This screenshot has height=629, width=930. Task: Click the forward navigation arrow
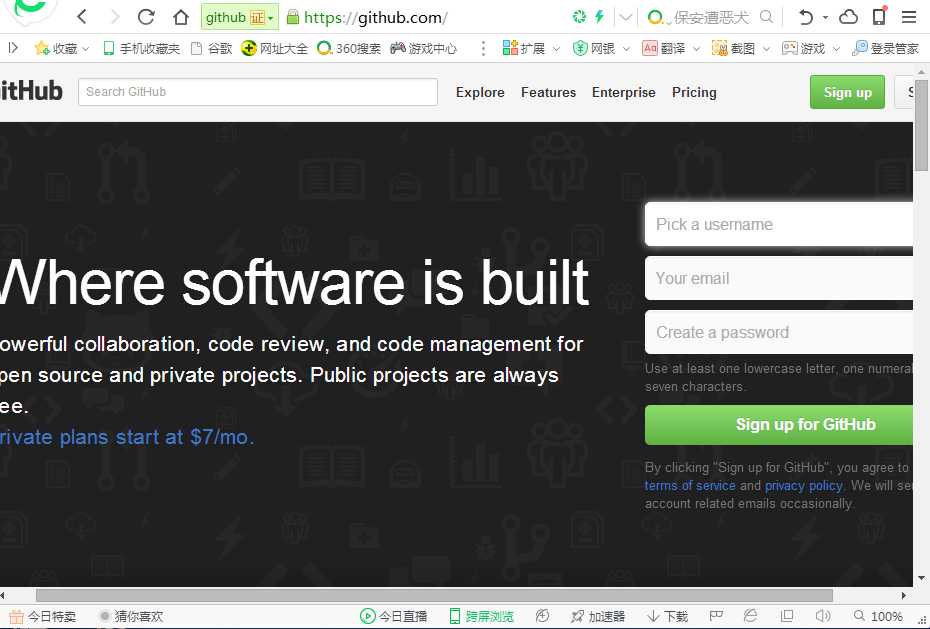[115, 17]
